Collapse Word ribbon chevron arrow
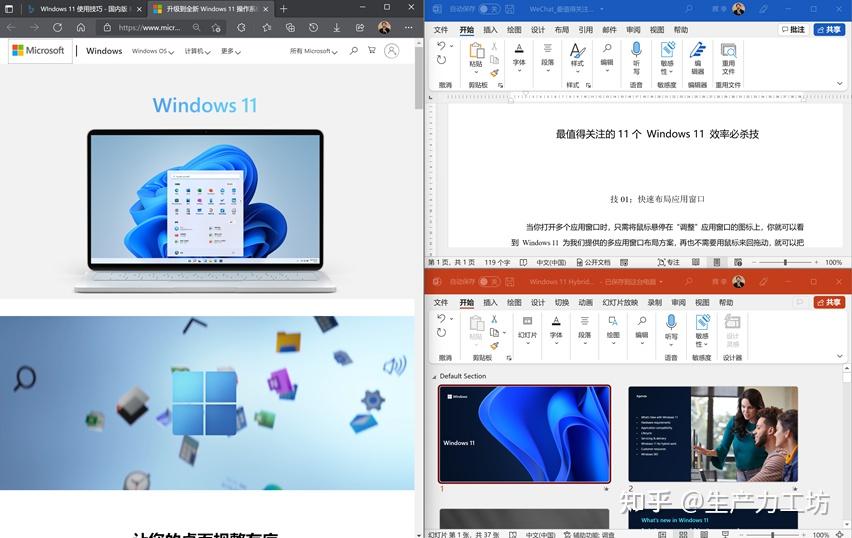This screenshot has width=852, height=538. coord(840,84)
